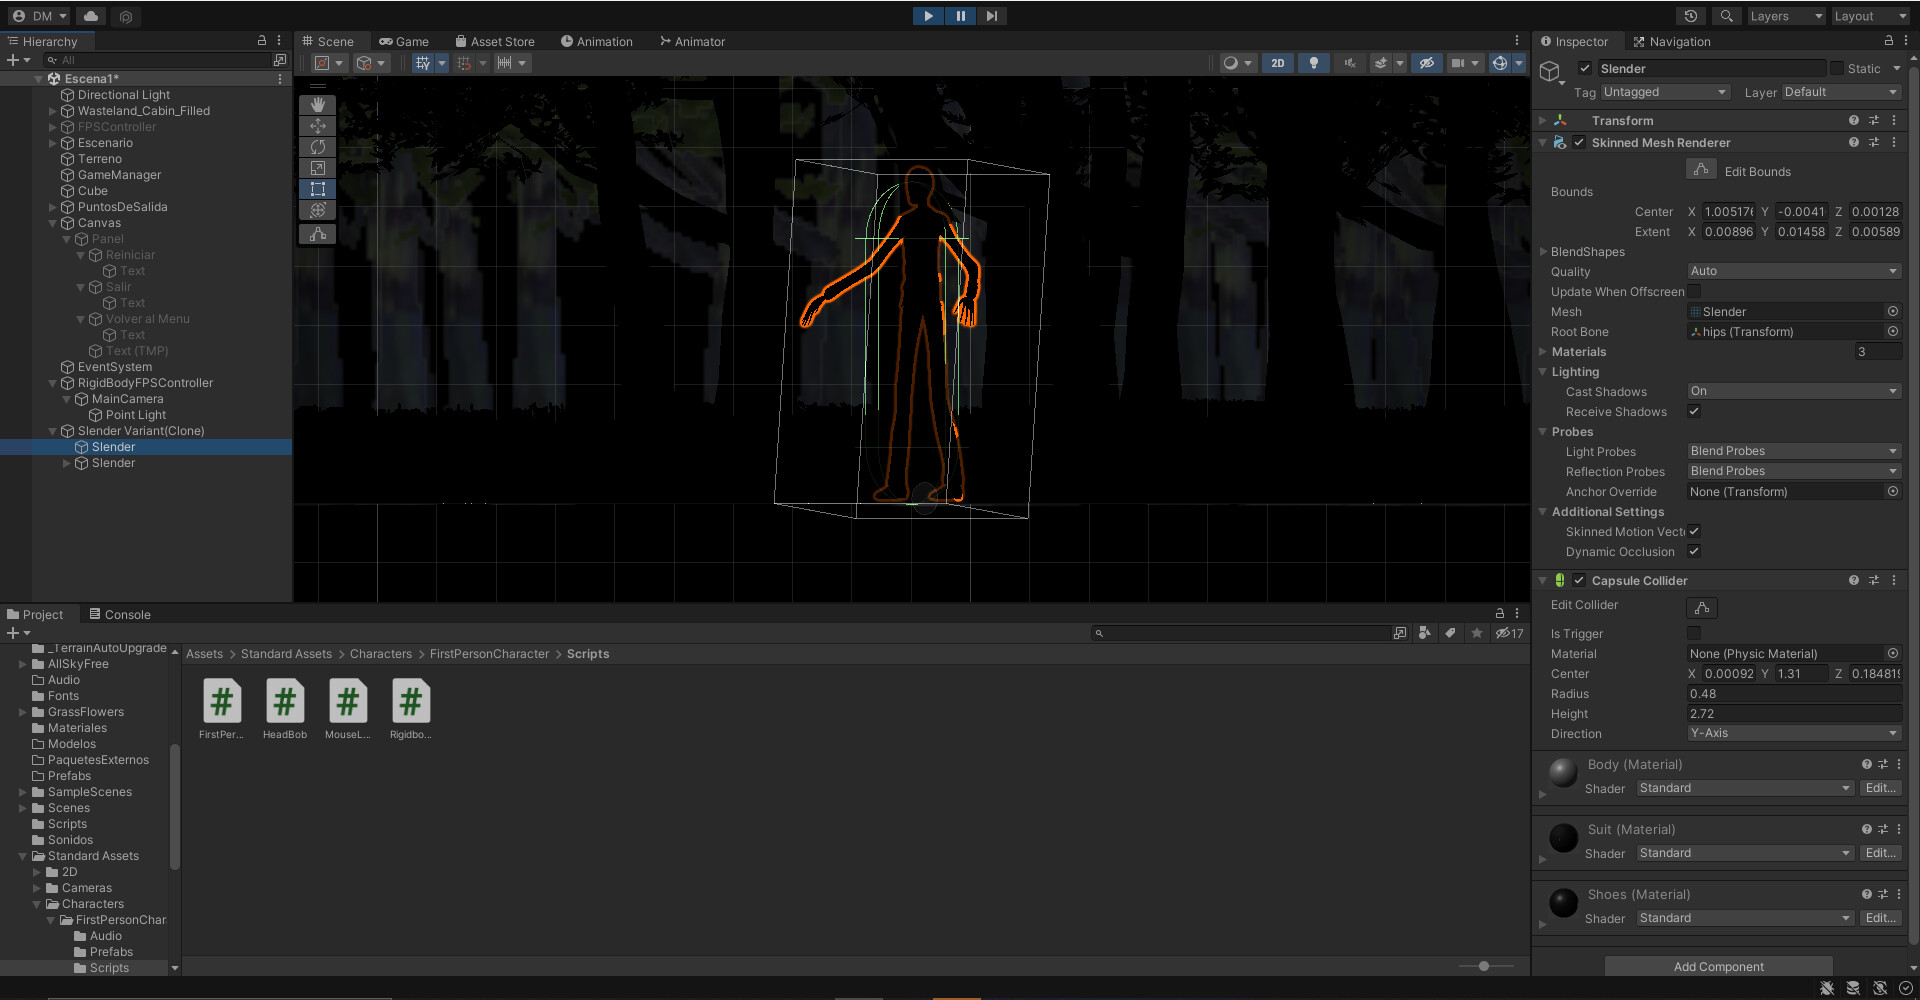
Task: Select the Rect tool in Scene
Action: (317, 189)
